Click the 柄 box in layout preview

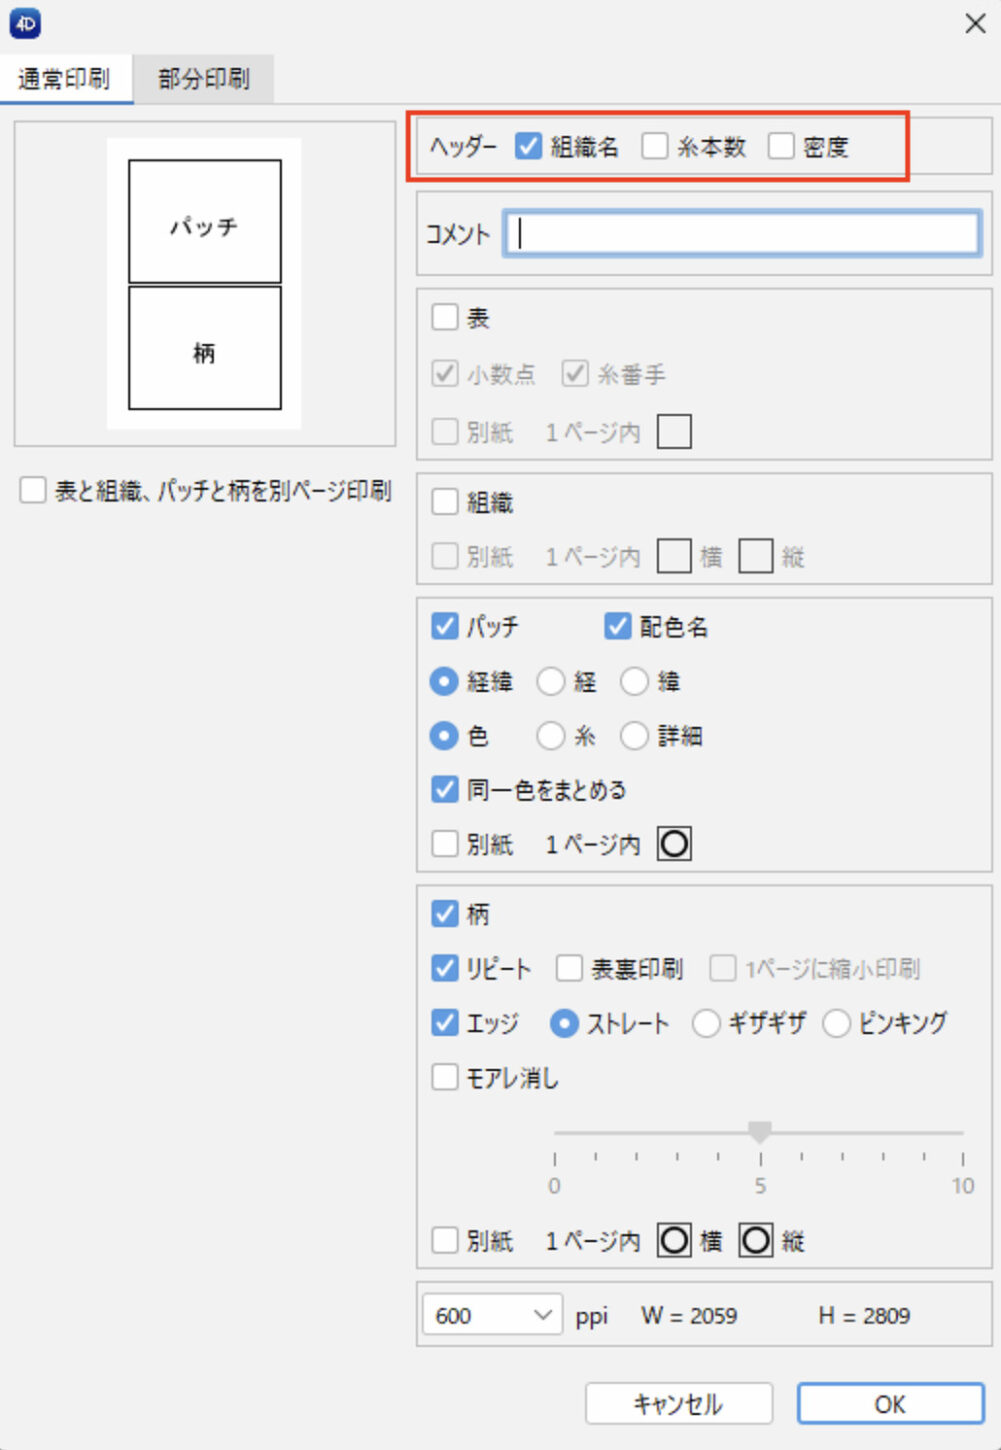point(205,349)
